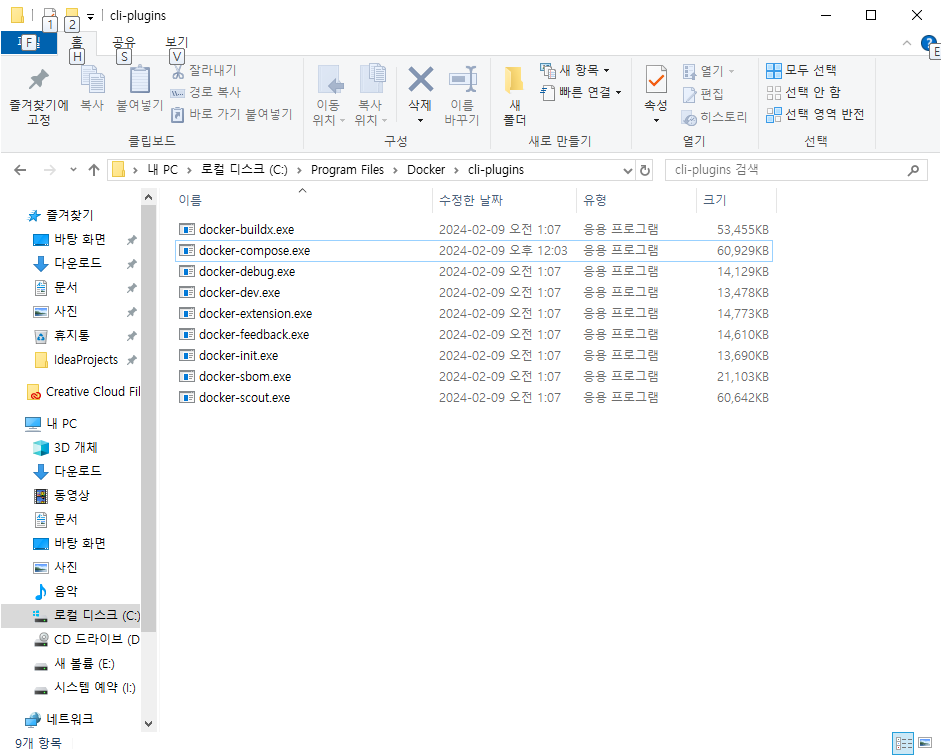
Task: Click 편집 in the ribbon
Action: 703,94
